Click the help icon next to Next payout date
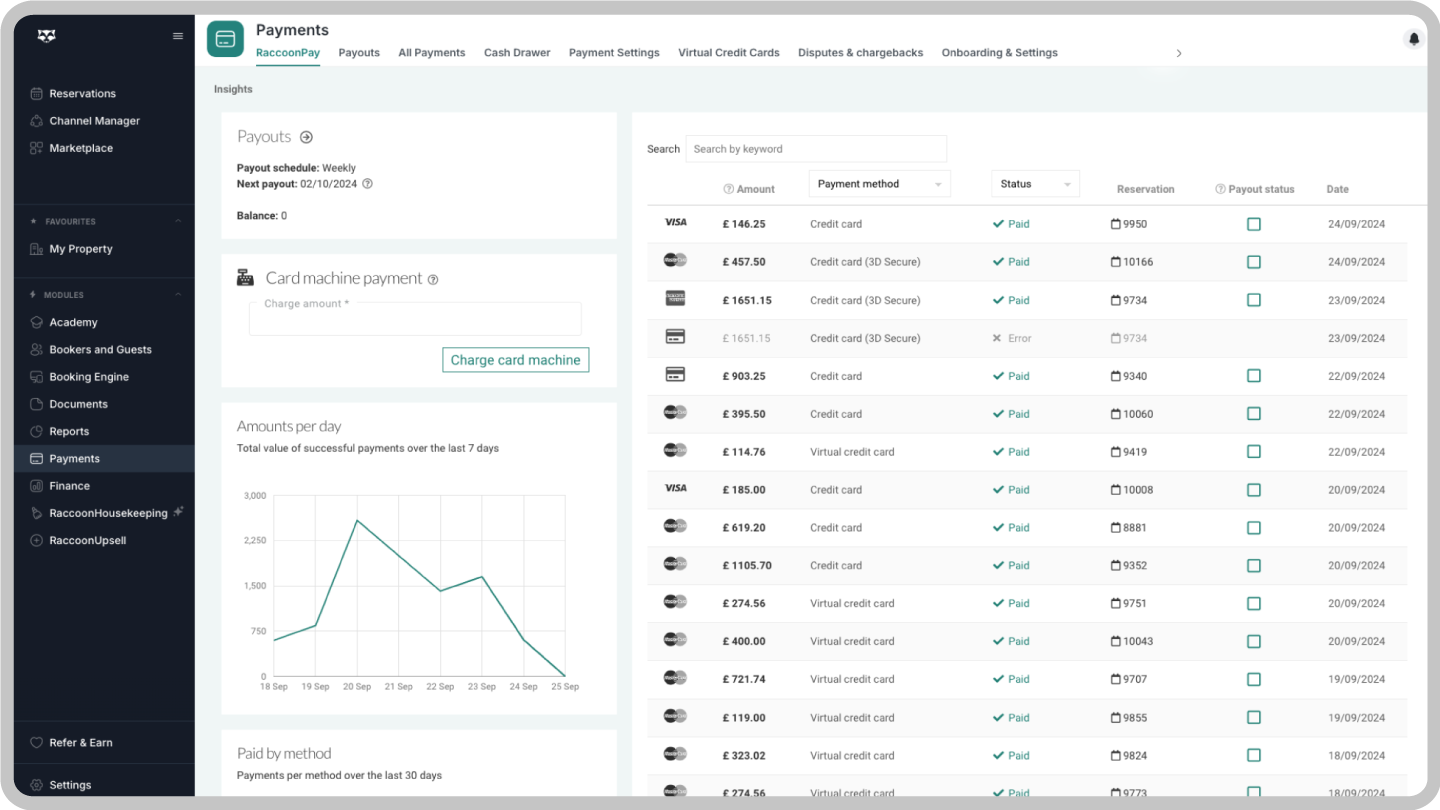Image resolution: width=1440 pixels, height=810 pixels. click(367, 184)
